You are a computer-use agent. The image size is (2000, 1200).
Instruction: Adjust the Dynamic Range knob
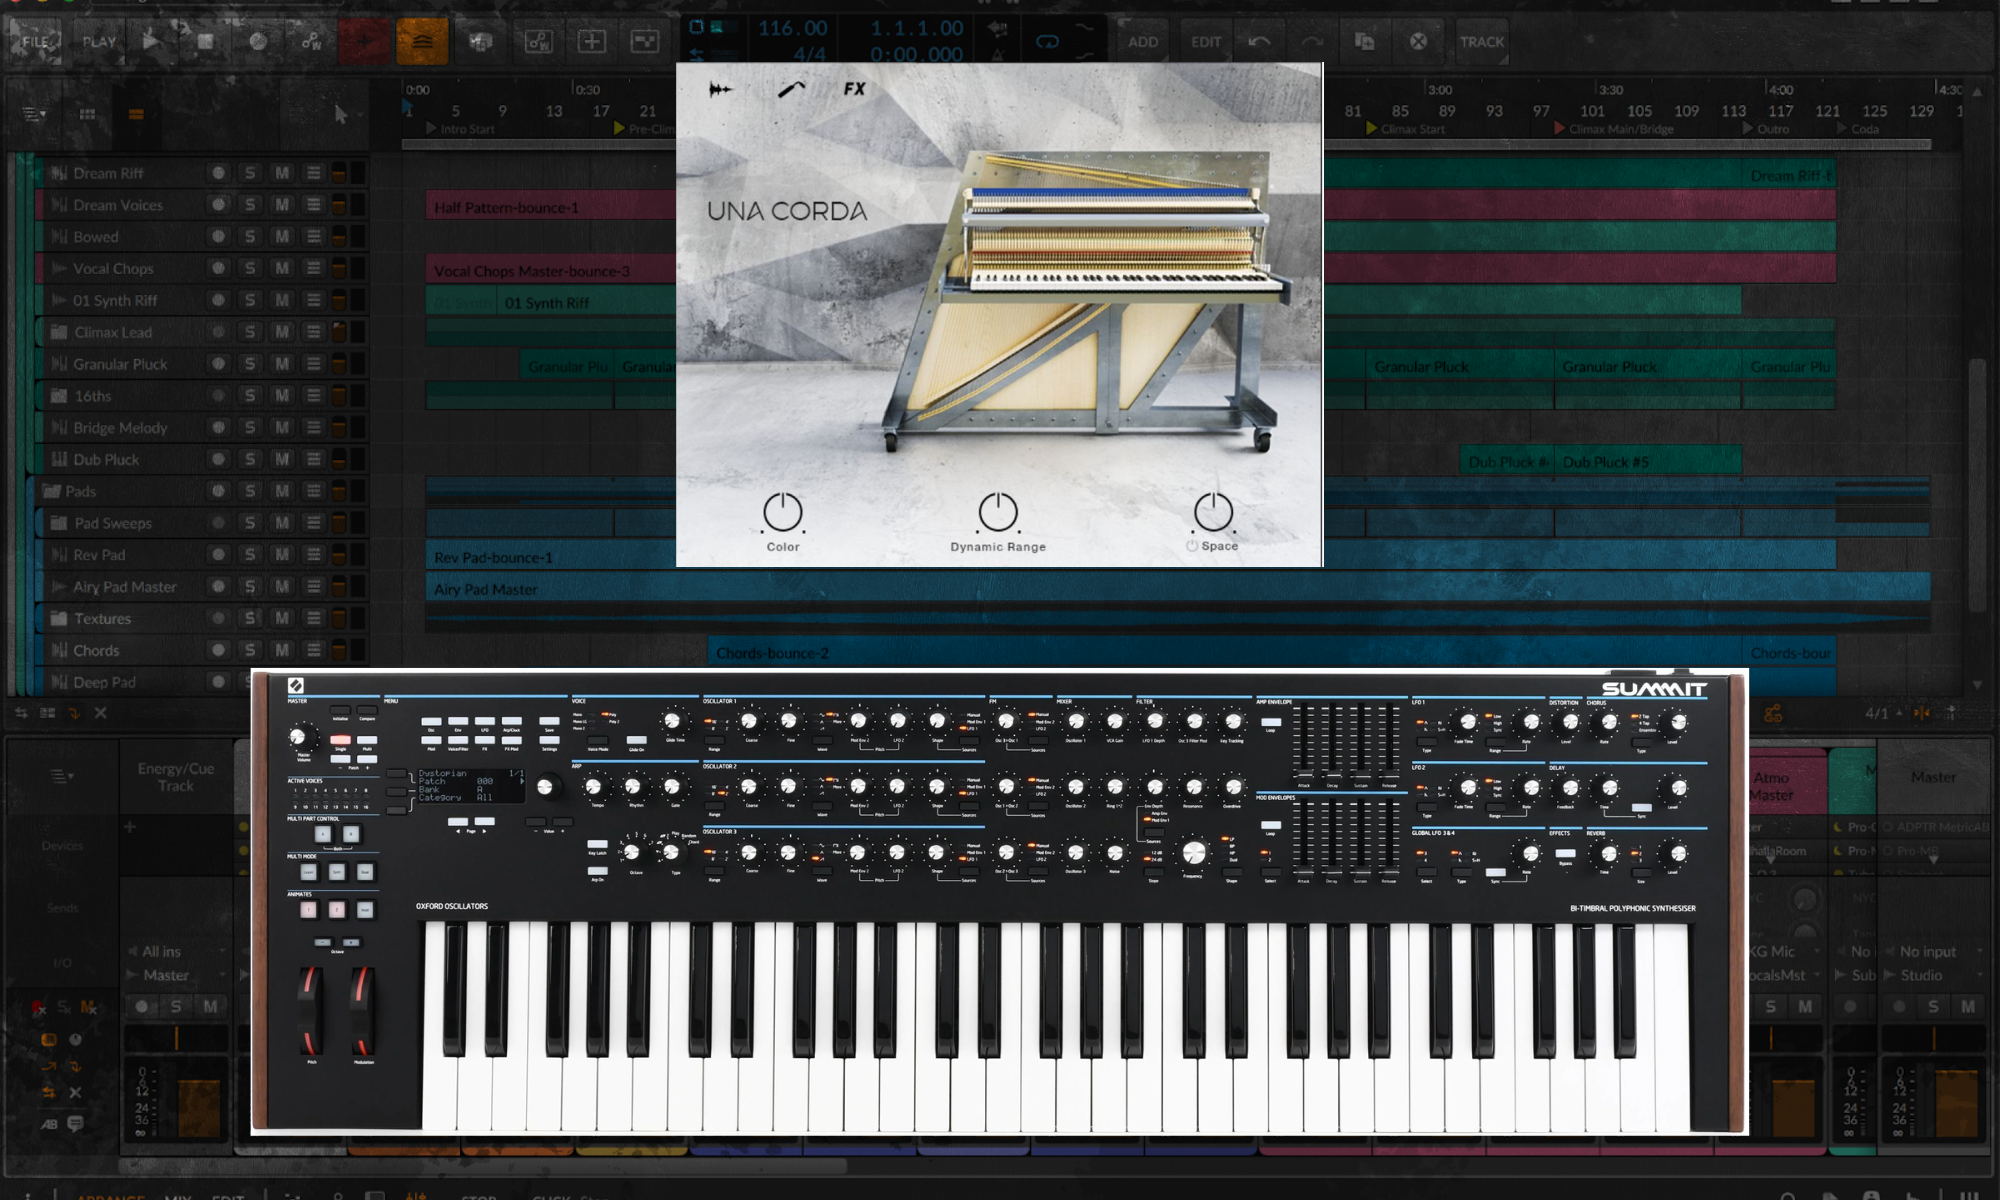pos(997,512)
